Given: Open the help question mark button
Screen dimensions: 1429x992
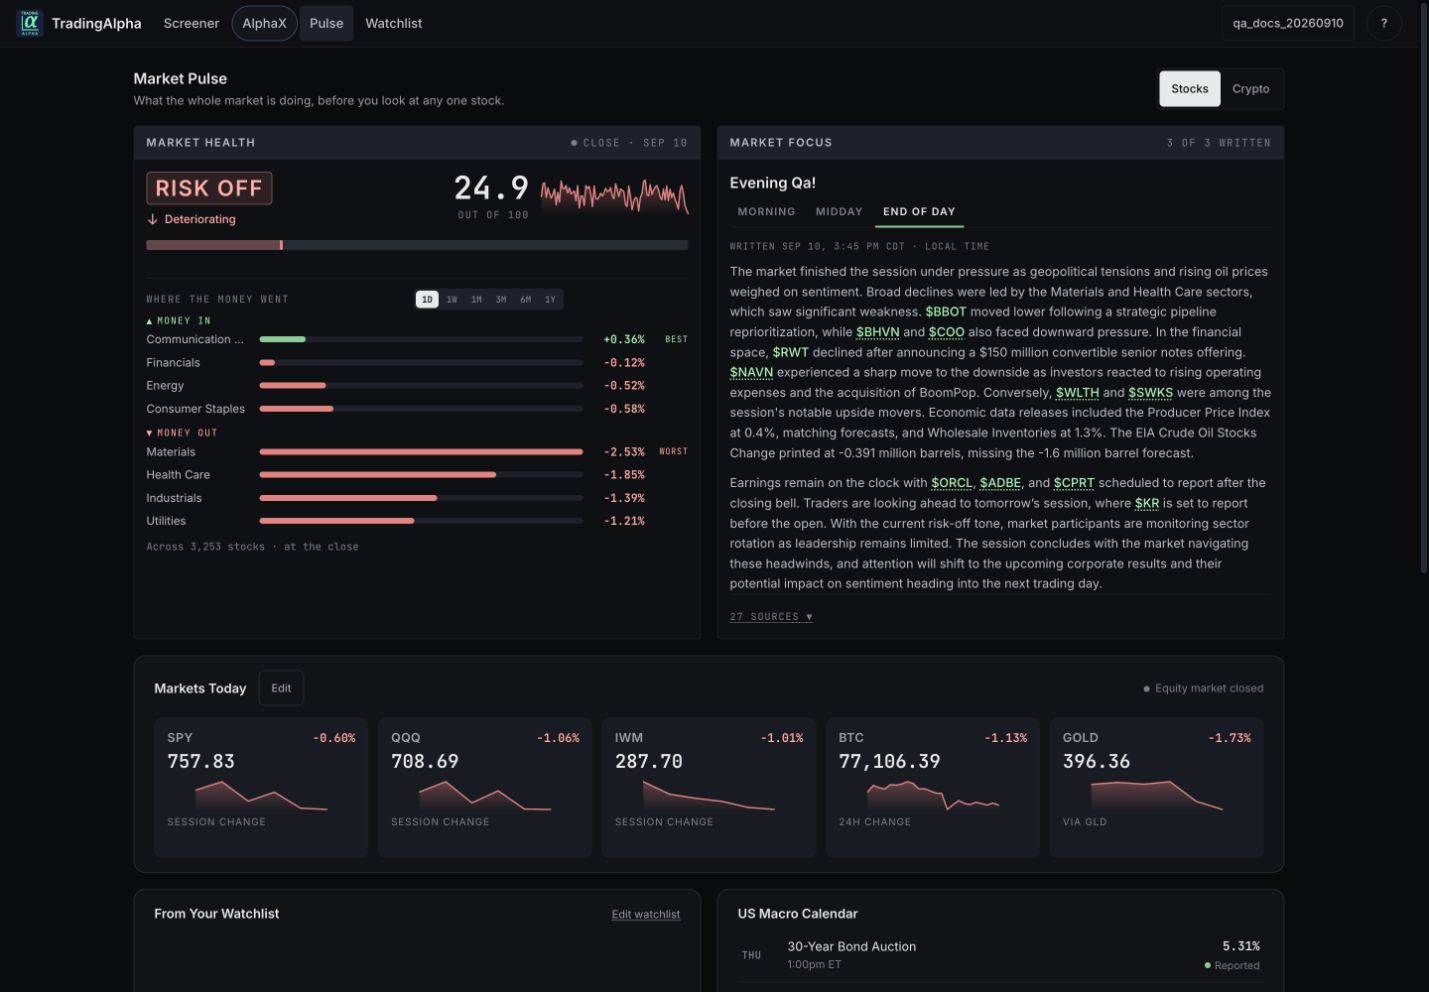Looking at the screenshot, I should pyautogui.click(x=1384, y=23).
